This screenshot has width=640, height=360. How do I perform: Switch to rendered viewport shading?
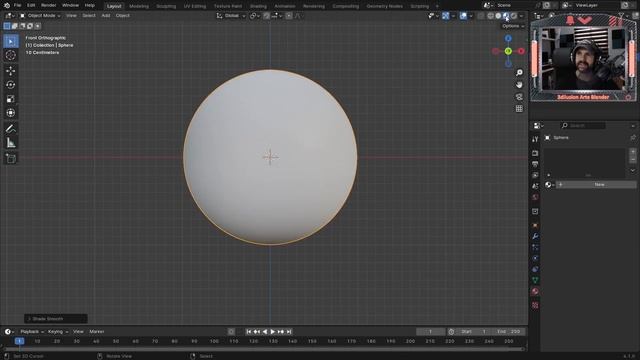[514, 16]
